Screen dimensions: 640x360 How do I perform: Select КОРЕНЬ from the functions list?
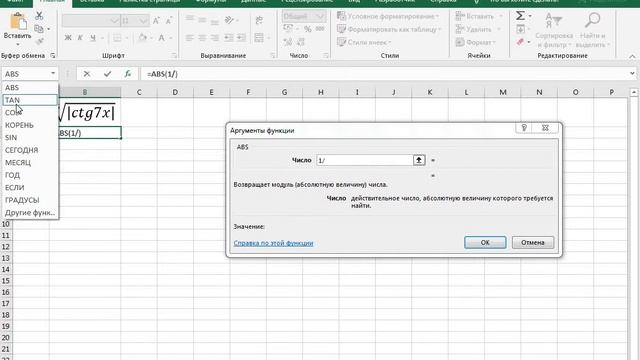click(x=30, y=125)
